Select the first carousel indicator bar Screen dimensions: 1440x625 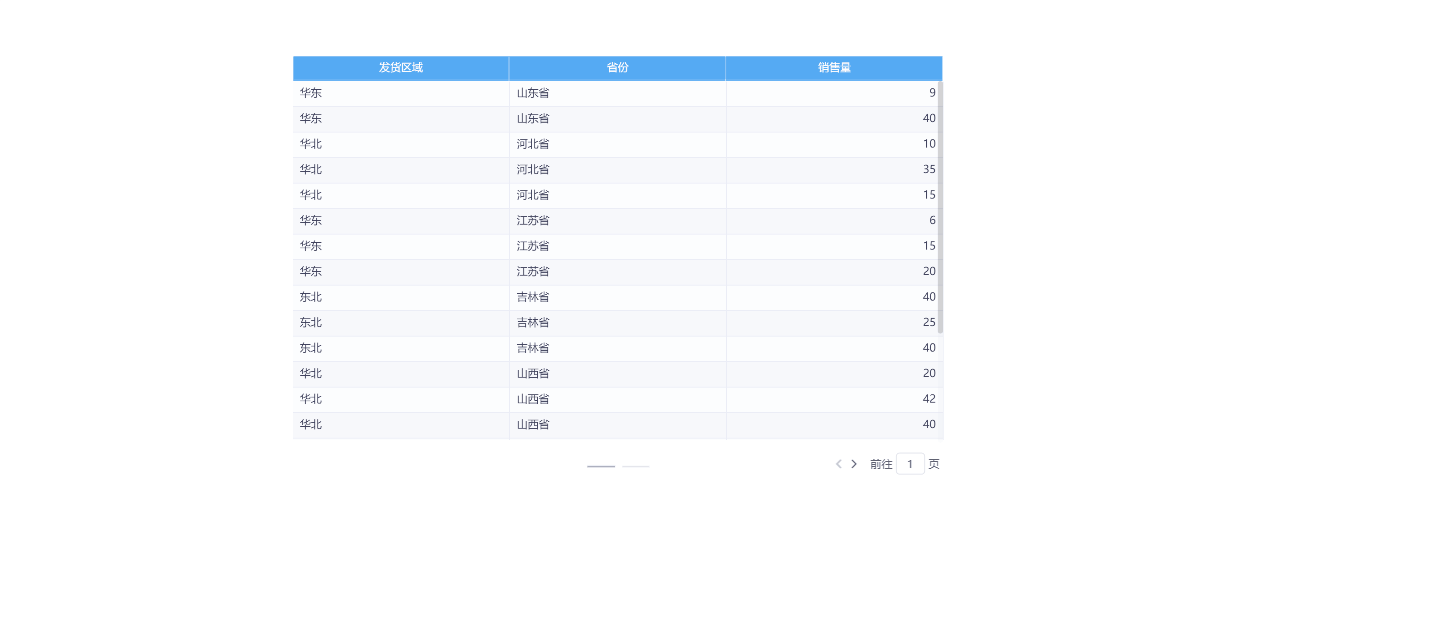coord(601,466)
